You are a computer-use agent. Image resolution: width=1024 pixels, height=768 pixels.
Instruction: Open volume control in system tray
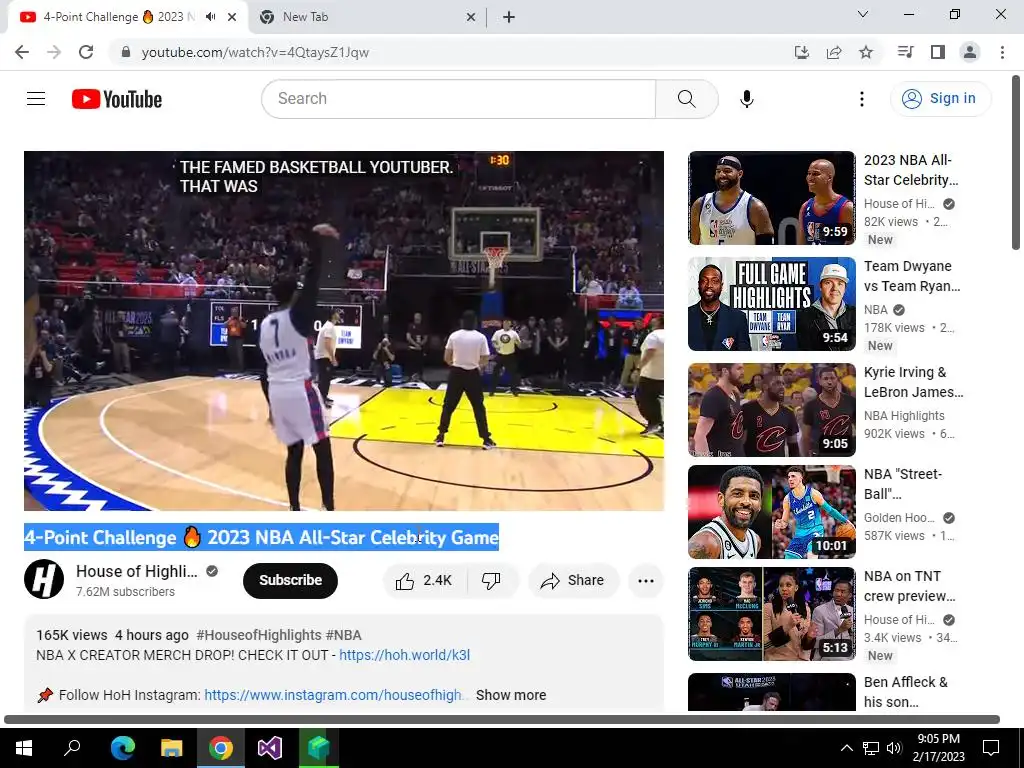[894, 748]
